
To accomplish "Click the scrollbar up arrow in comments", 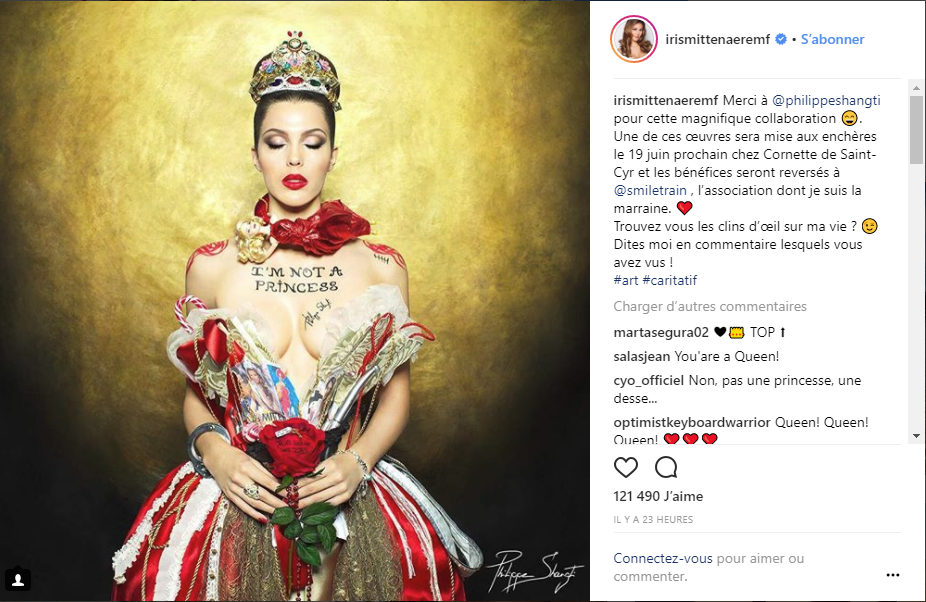I will pyautogui.click(x=916, y=87).
